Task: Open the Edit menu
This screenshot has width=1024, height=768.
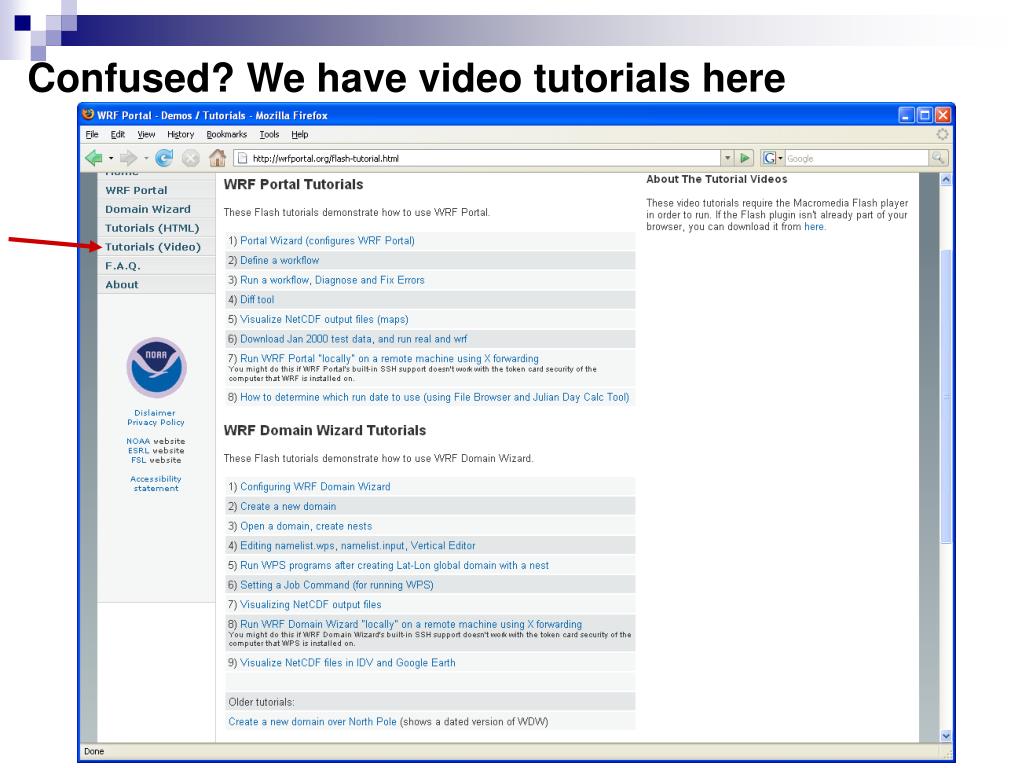Action: [118, 135]
